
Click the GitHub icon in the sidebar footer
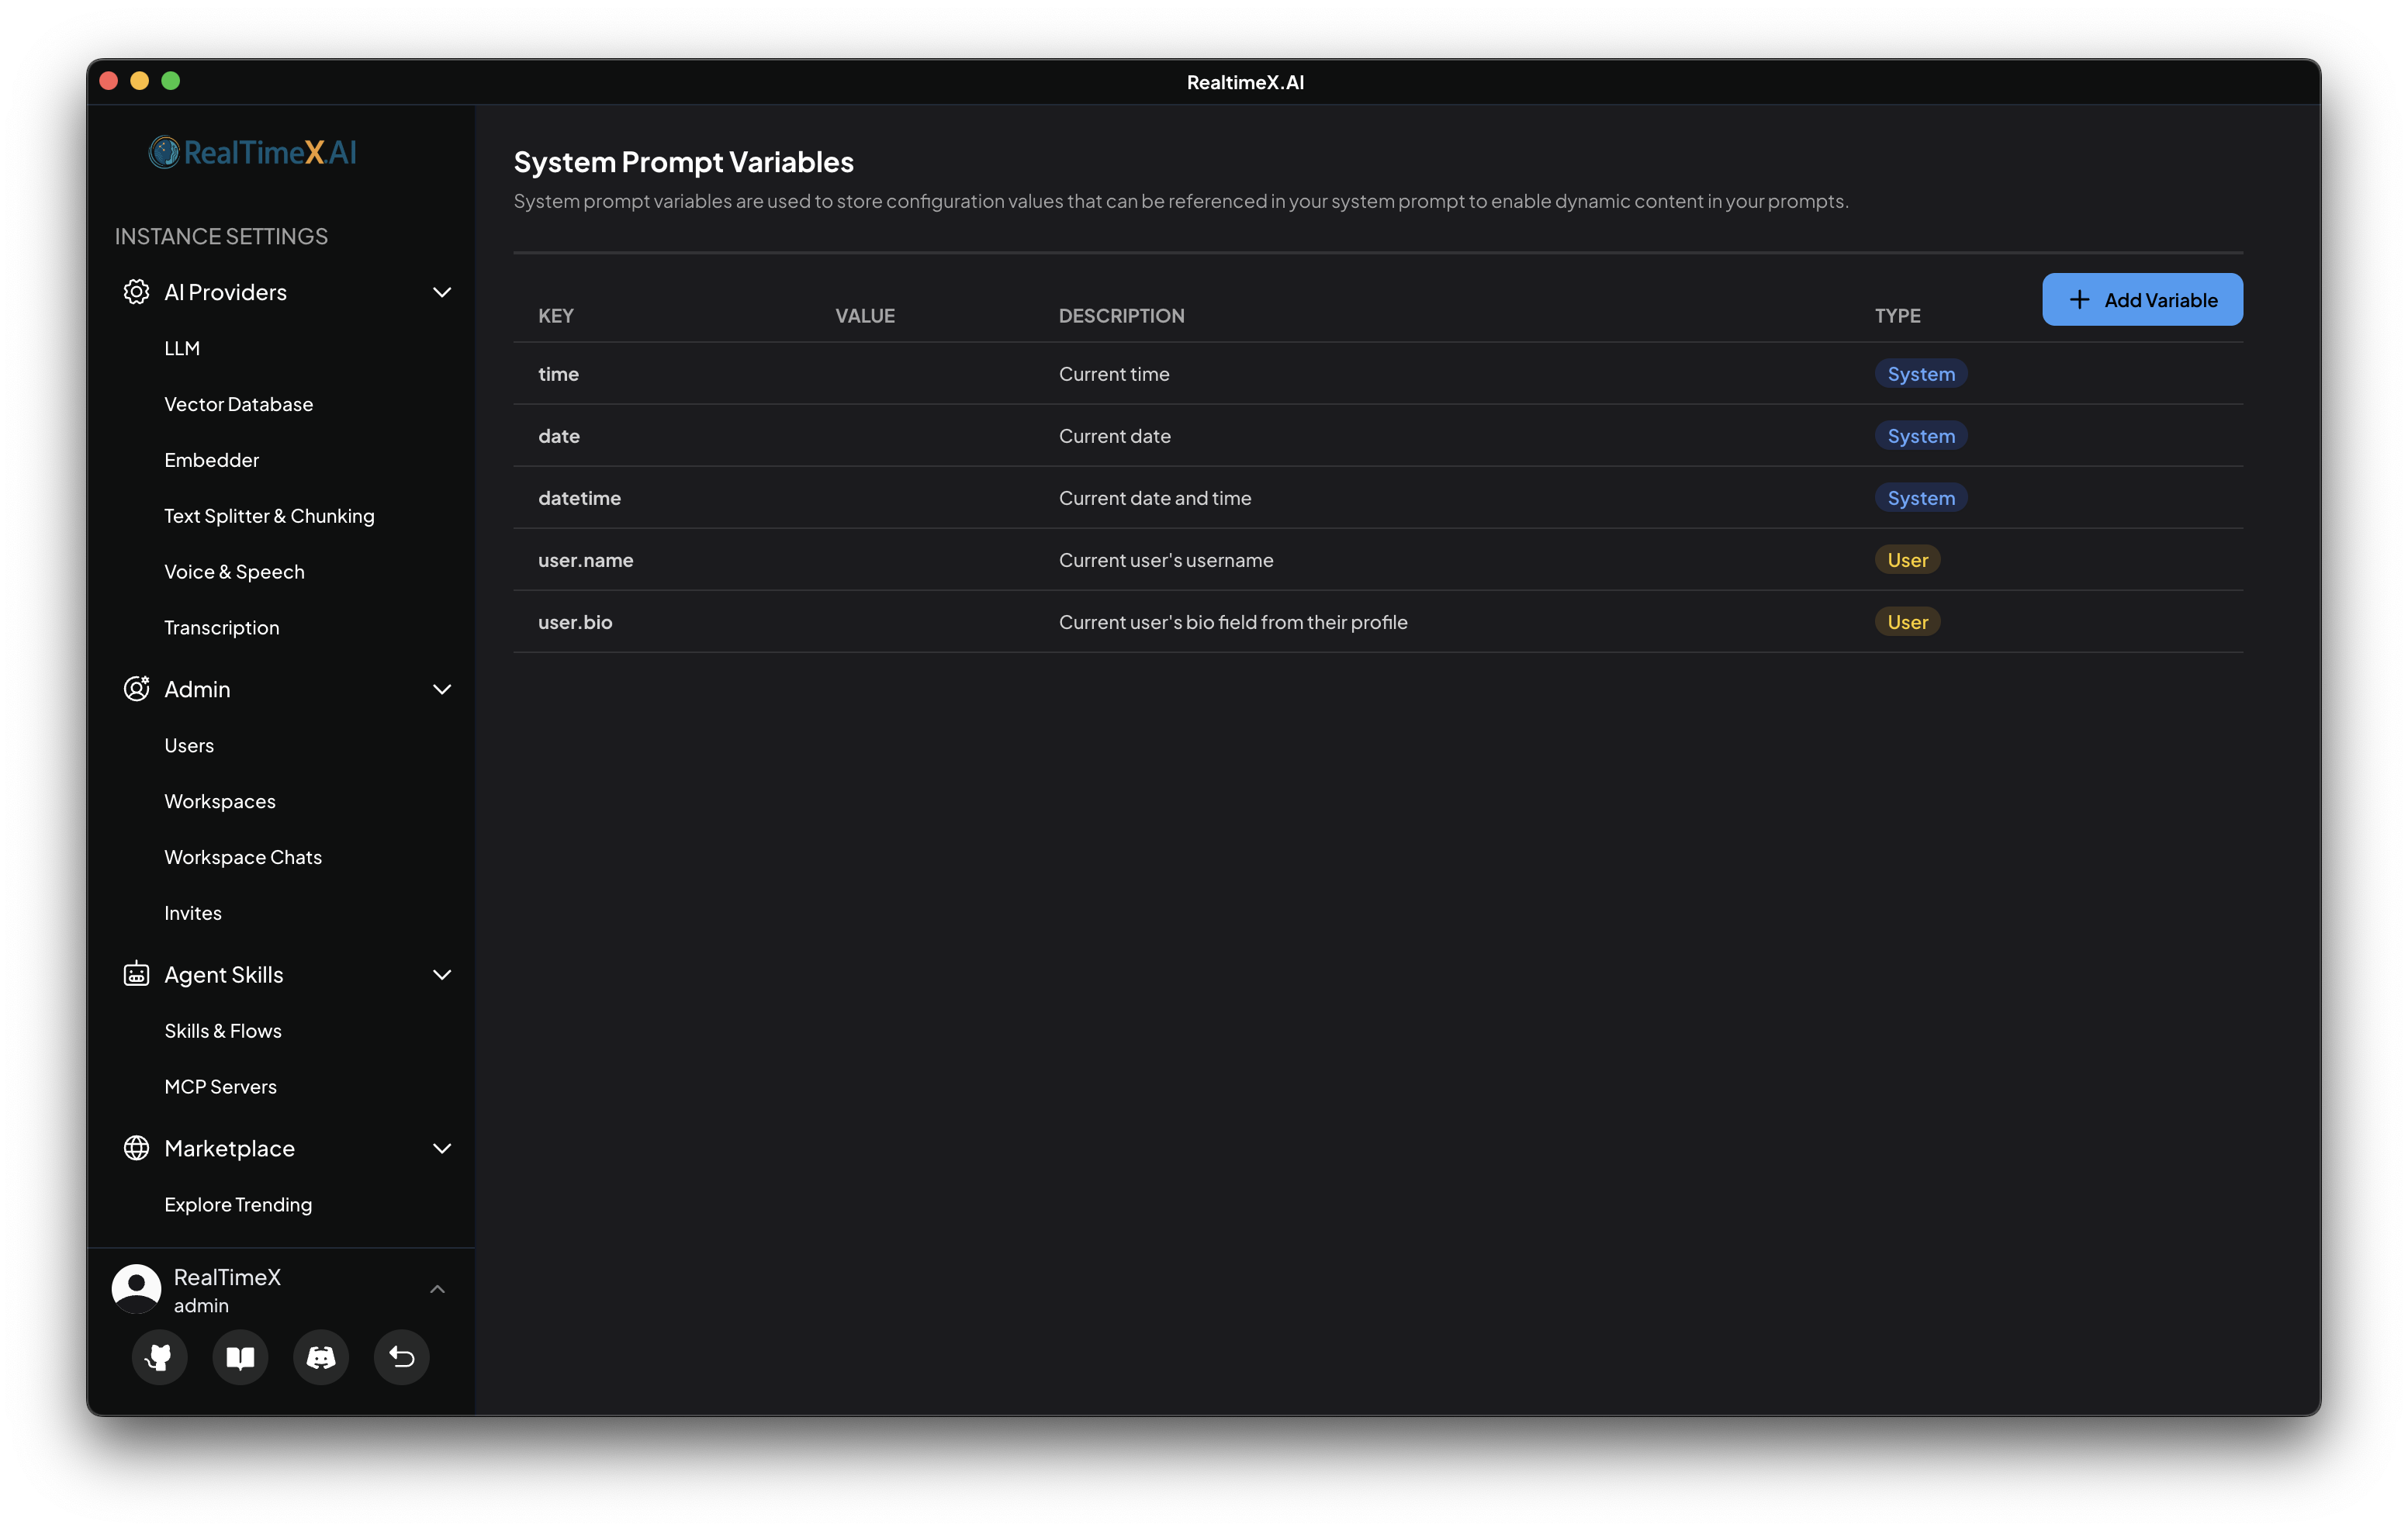click(x=160, y=1357)
